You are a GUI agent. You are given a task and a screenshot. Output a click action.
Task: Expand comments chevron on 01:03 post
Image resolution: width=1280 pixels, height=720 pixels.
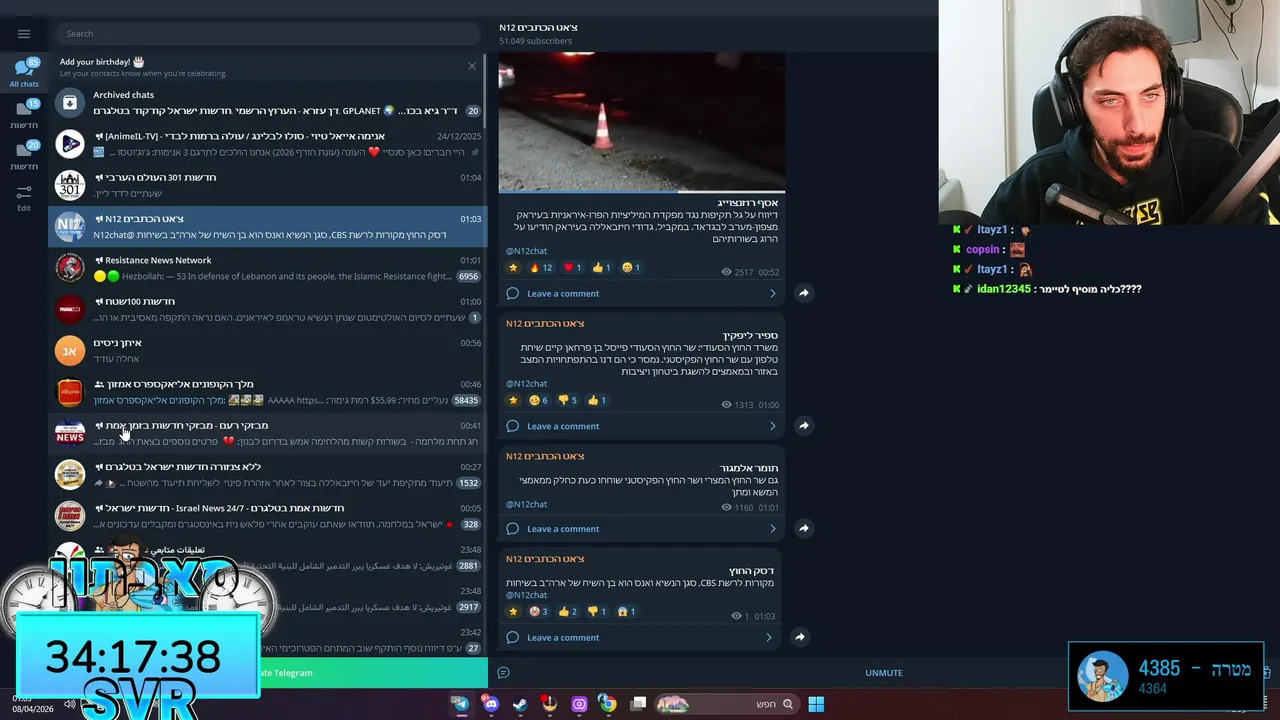point(768,637)
